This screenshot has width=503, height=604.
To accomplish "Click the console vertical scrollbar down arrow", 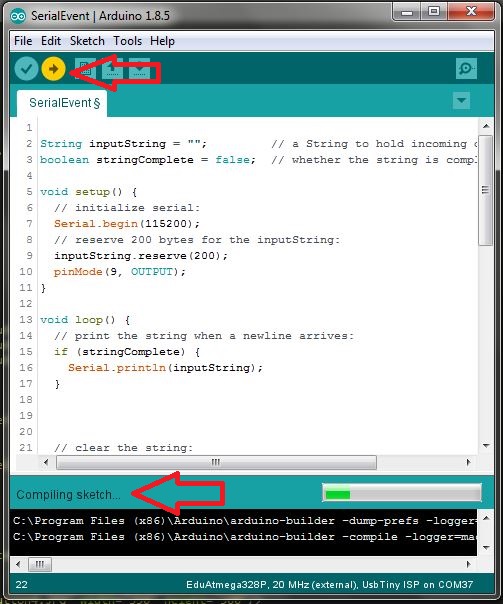I will point(486,547).
